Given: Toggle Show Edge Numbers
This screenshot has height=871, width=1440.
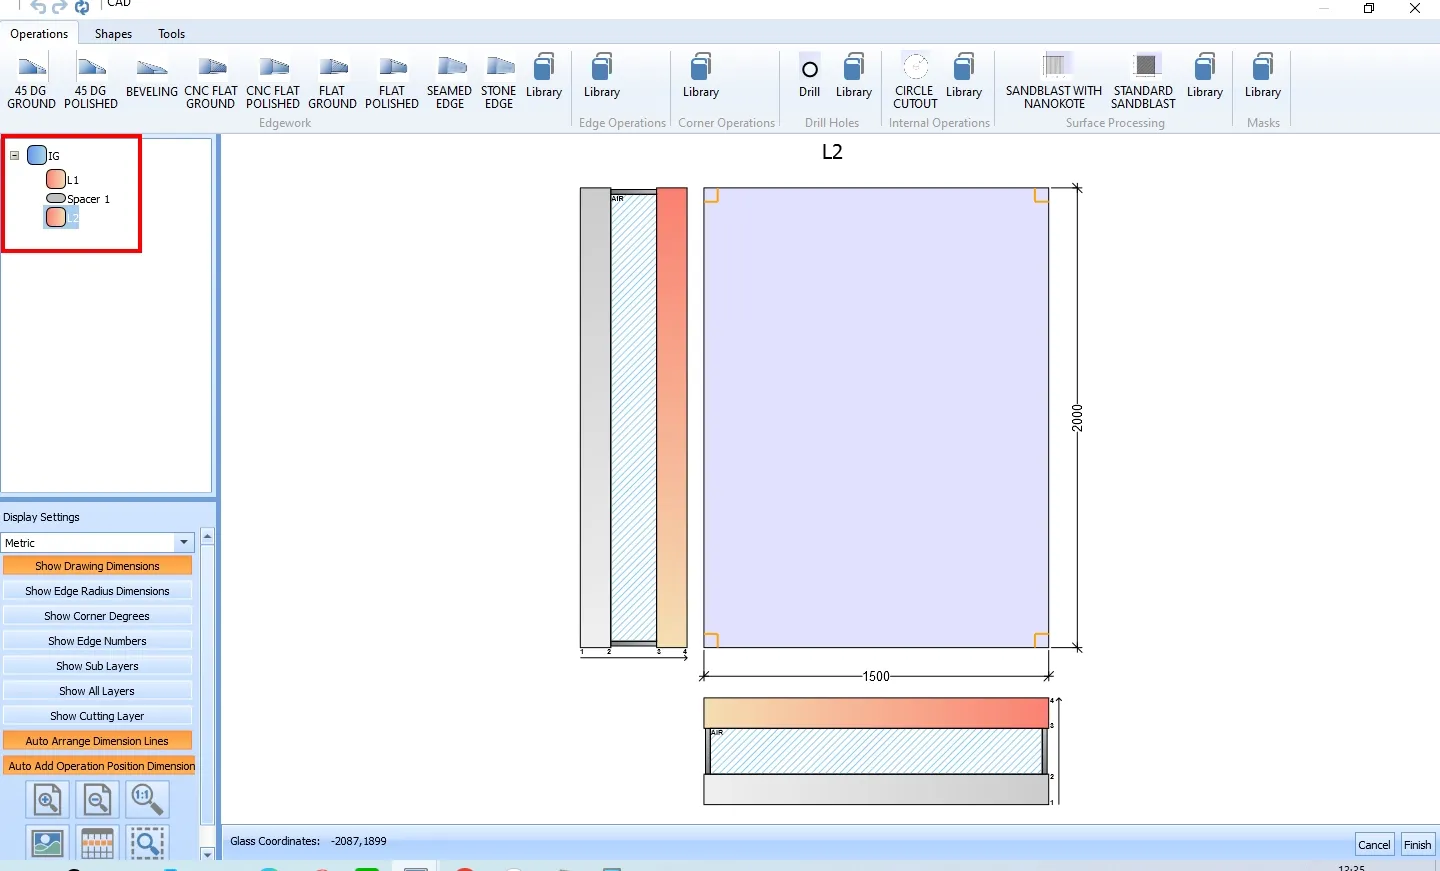Looking at the screenshot, I should click(97, 641).
